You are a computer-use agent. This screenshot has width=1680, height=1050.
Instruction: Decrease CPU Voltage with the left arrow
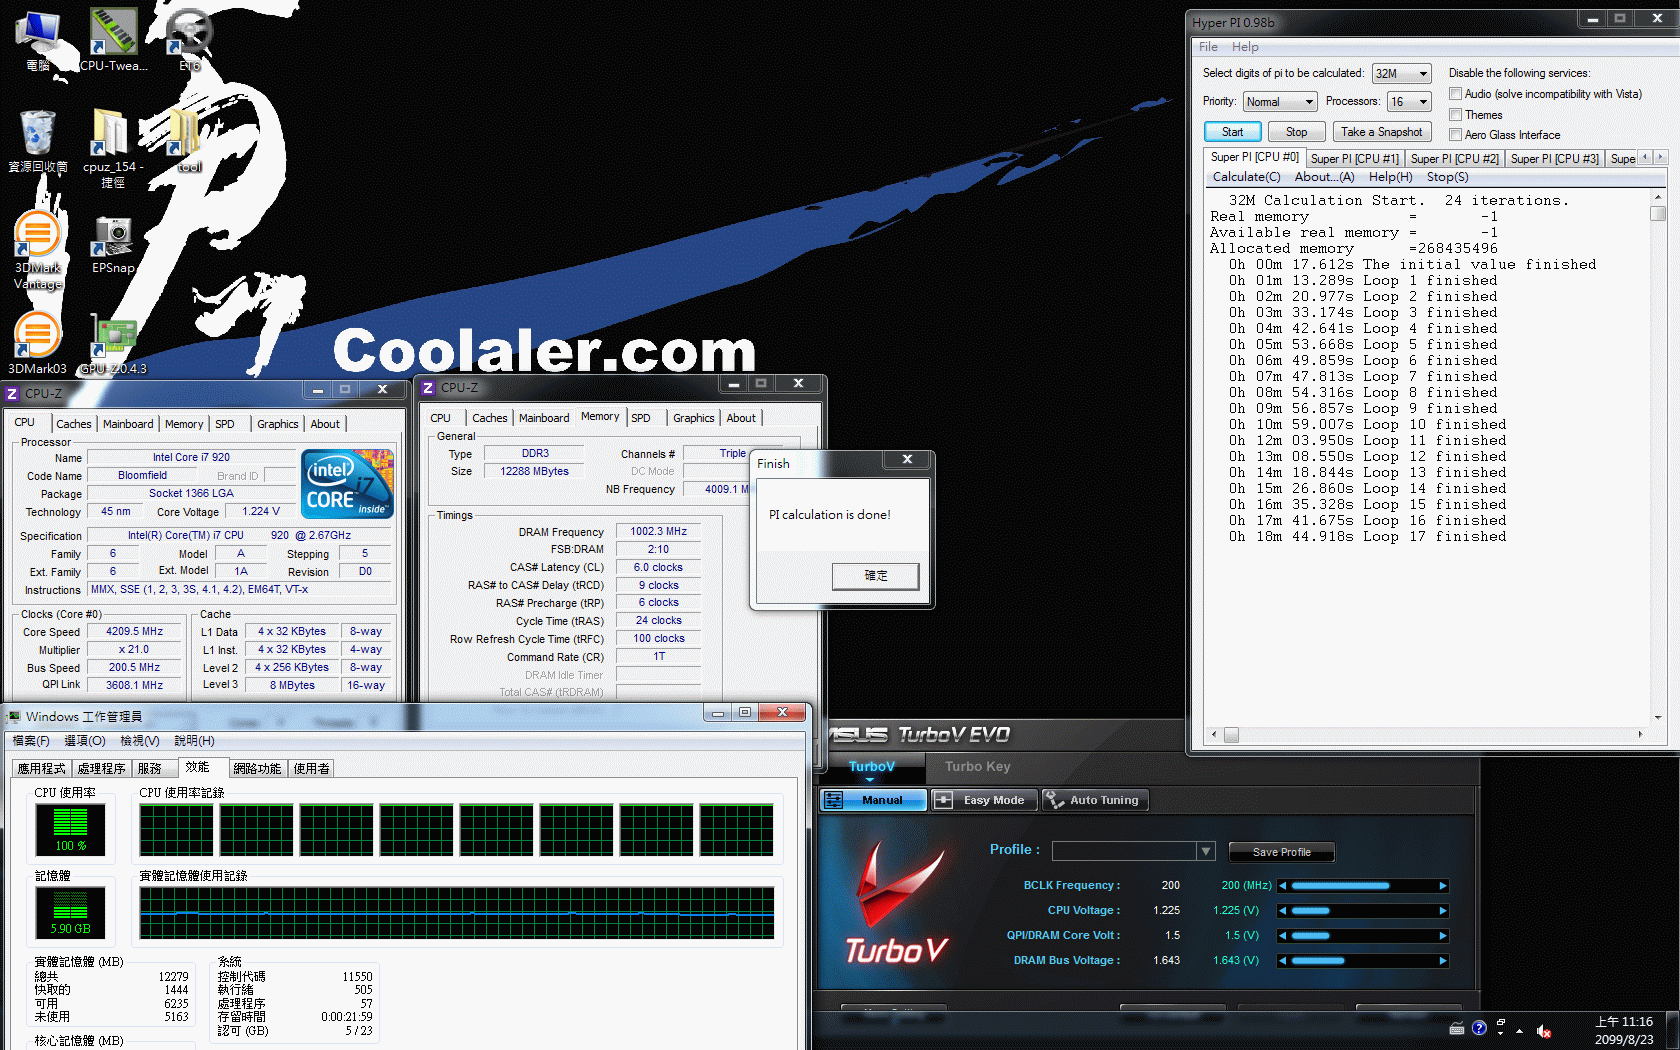[x=1283, y=911]
